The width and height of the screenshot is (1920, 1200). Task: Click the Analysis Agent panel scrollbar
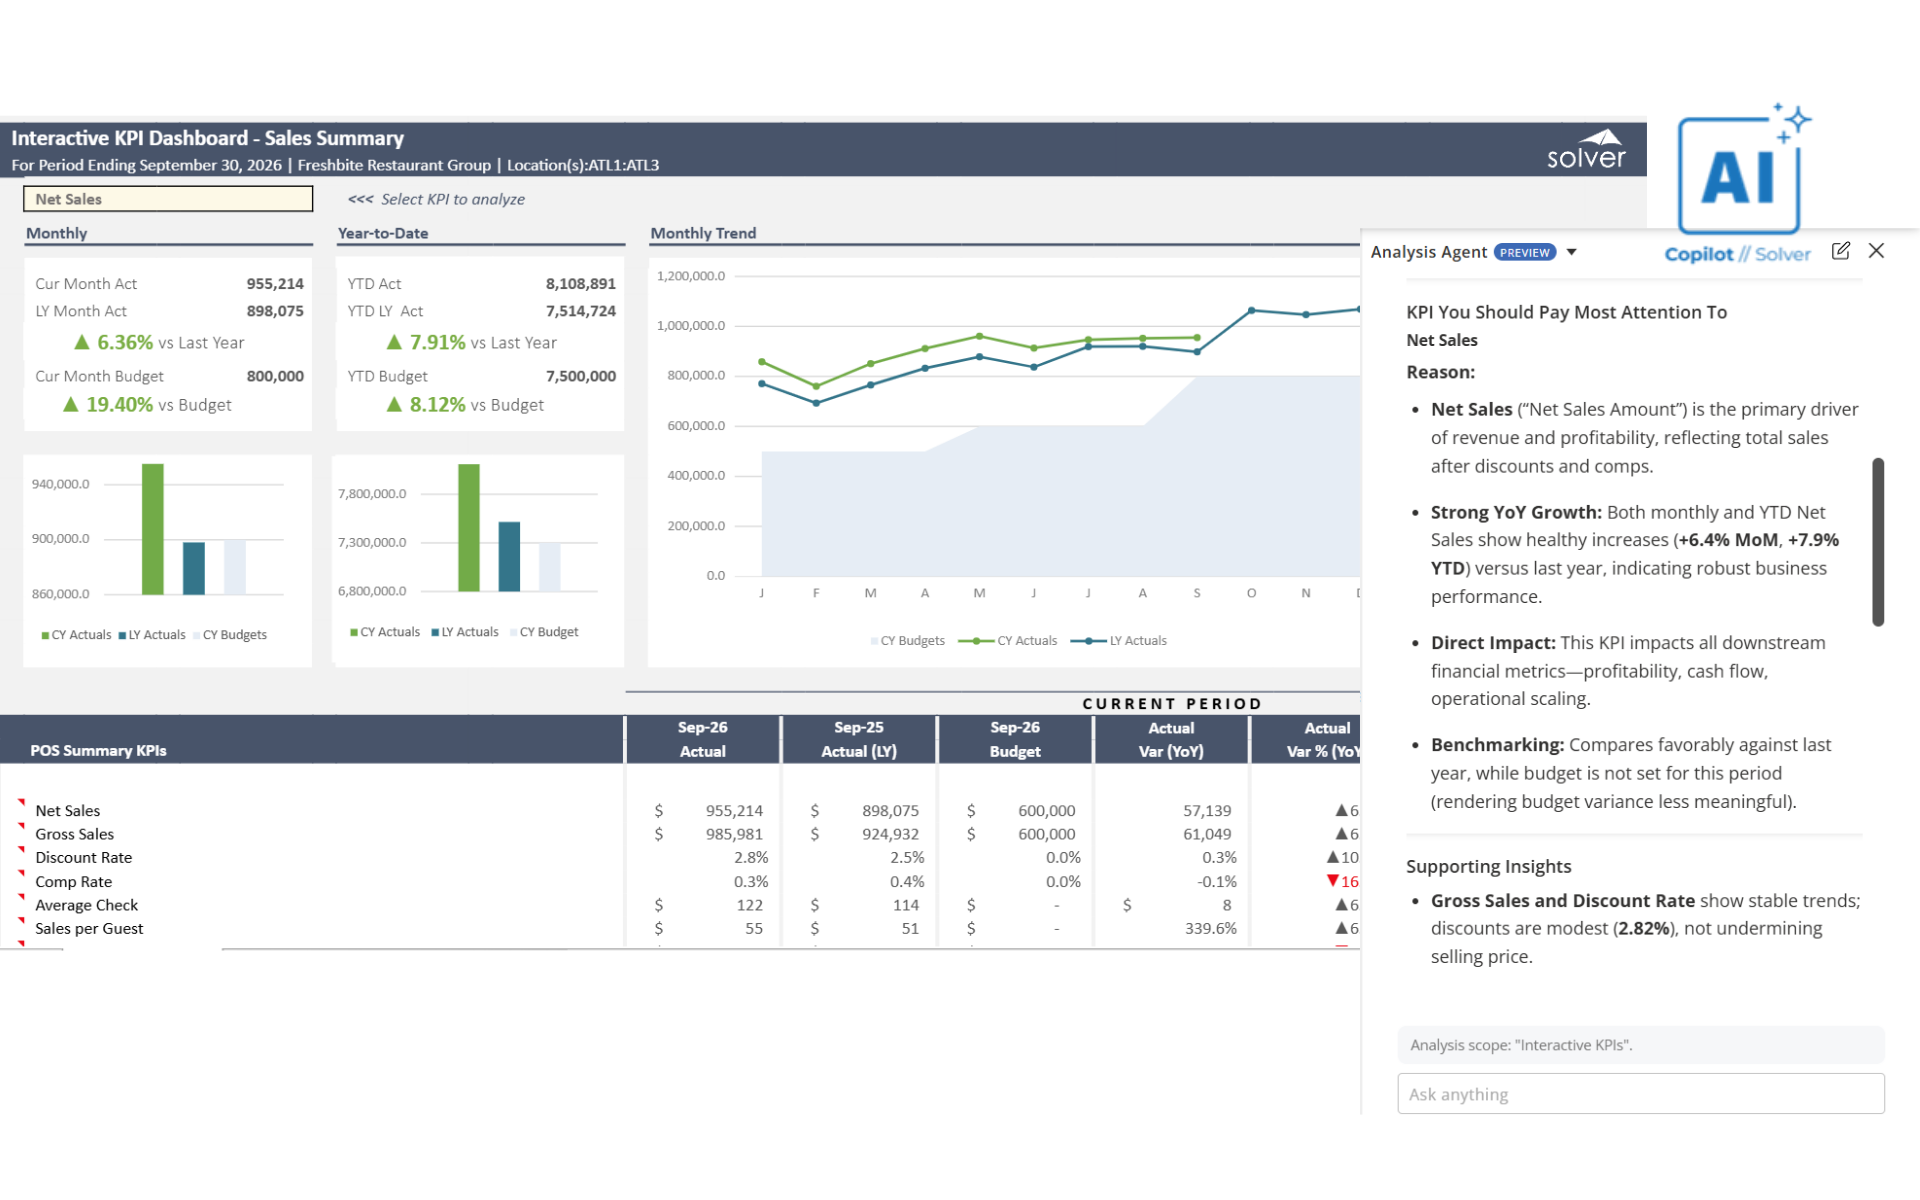click(x=1878, y=542)
